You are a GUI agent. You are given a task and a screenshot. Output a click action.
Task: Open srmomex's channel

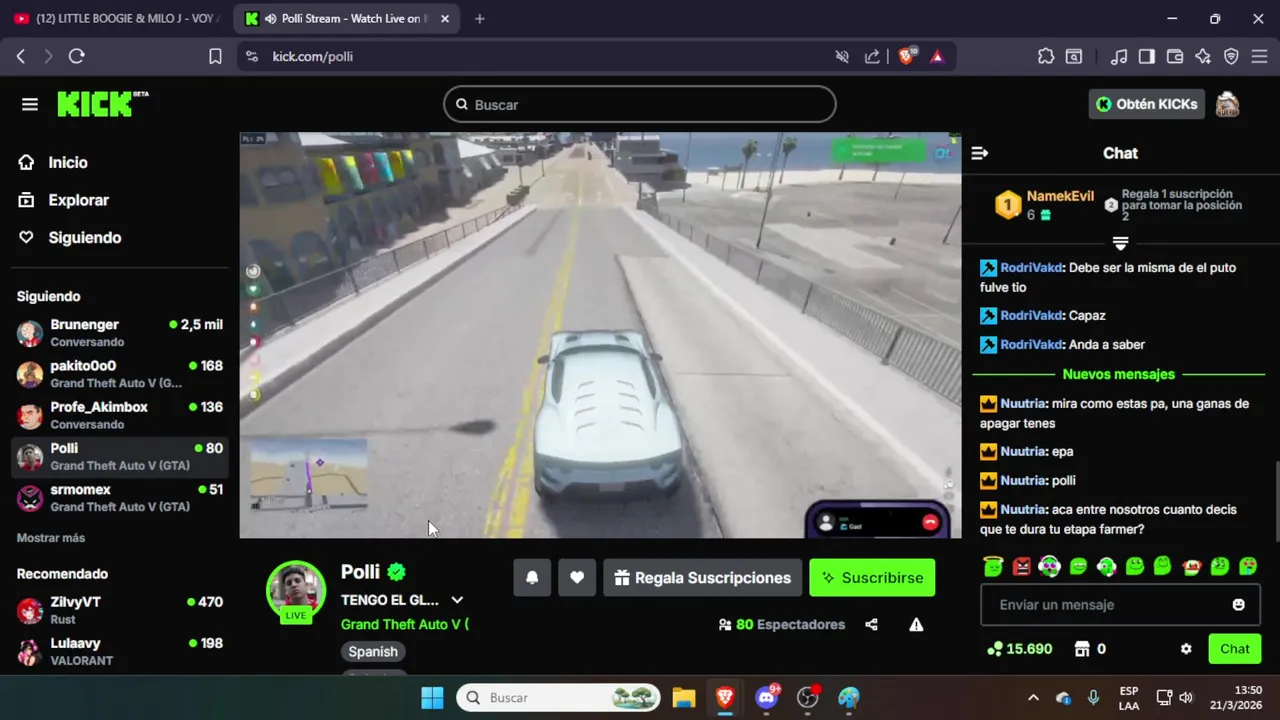click(120, 498)
